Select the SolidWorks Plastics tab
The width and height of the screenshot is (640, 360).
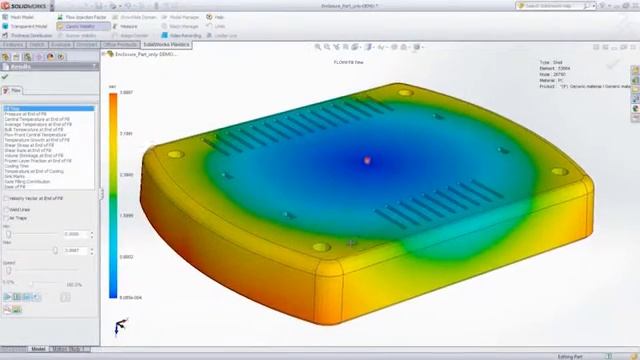[167, 44]
